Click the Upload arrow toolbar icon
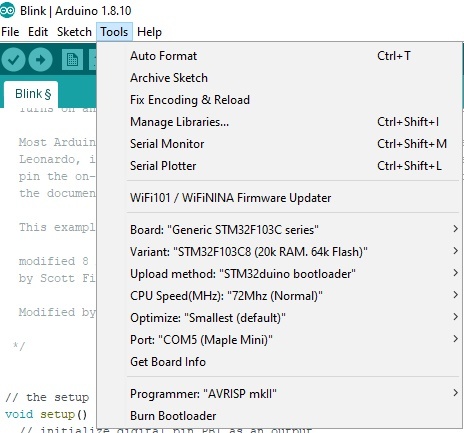This screenshot has width=464, height=433. [x=40, y=60]
